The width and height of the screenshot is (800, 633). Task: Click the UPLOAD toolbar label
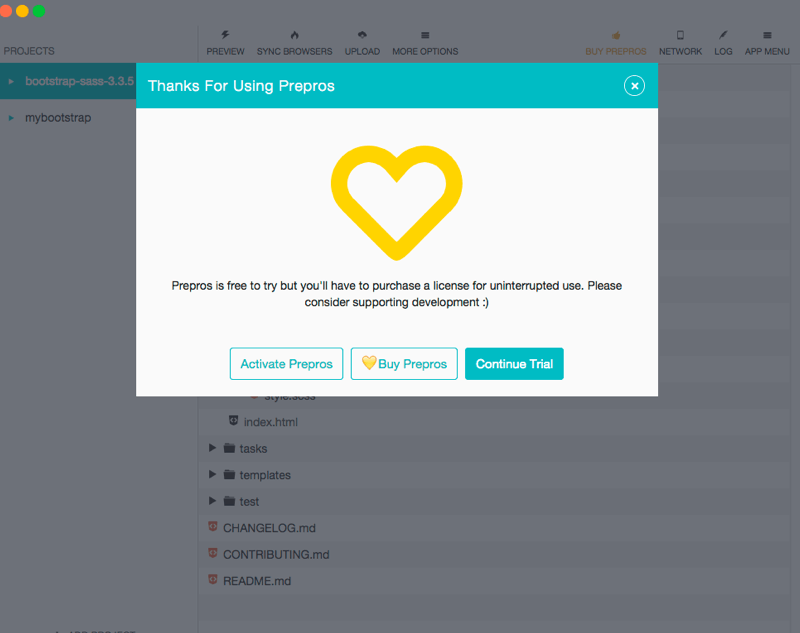point(362,52)
